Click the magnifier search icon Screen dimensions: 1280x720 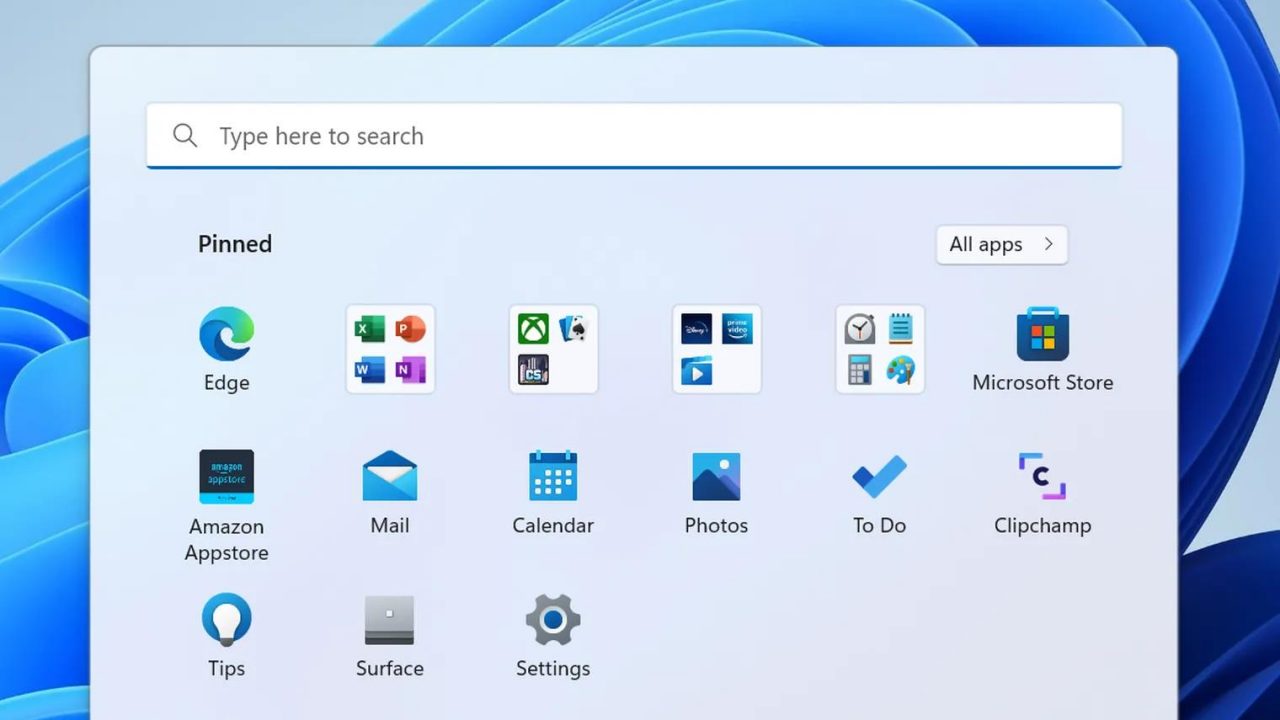[185, 136]
